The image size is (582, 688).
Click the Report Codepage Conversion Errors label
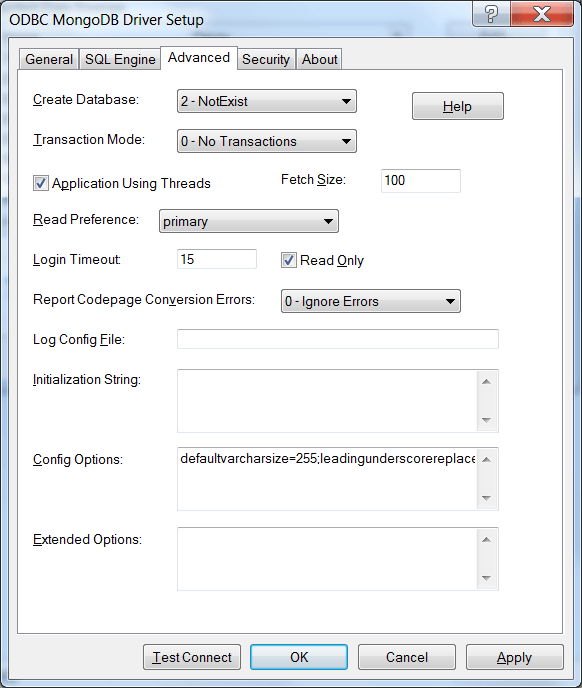(144, 300)
